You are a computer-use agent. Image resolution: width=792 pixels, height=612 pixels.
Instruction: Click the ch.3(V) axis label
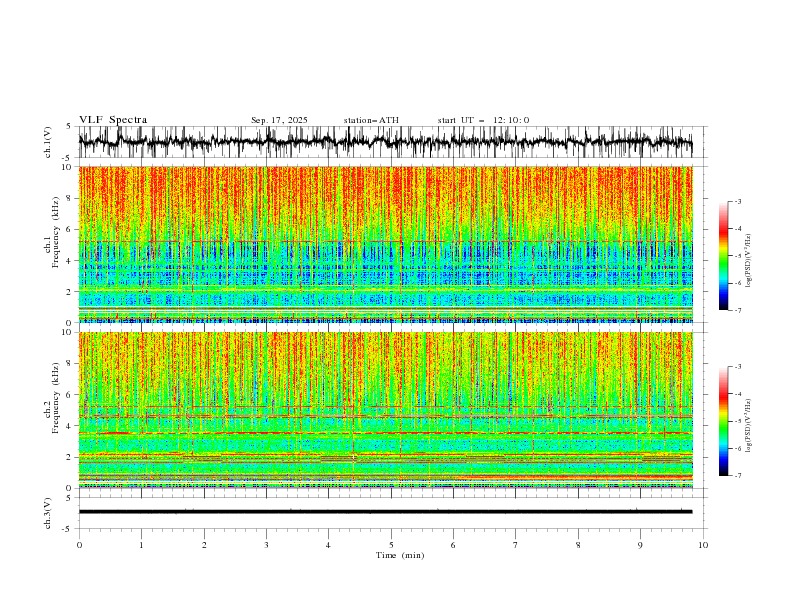coord(48,513)
